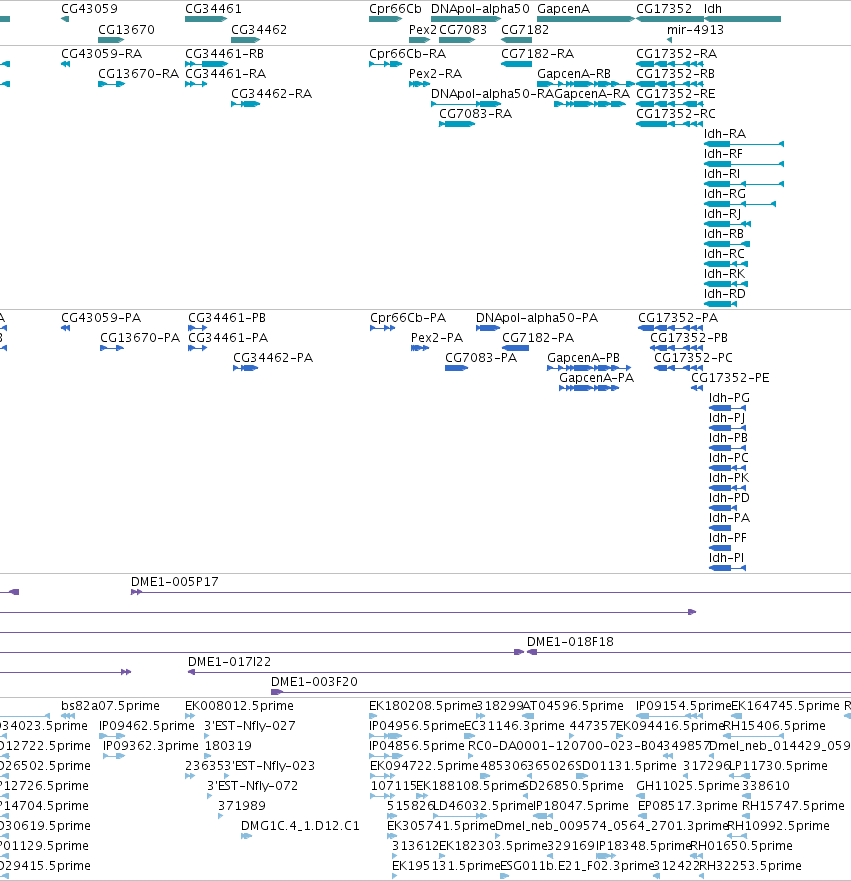Select the CG43059 gene label
The height and width of the screenshot is (881, 851).
click(x=89, y=9)
